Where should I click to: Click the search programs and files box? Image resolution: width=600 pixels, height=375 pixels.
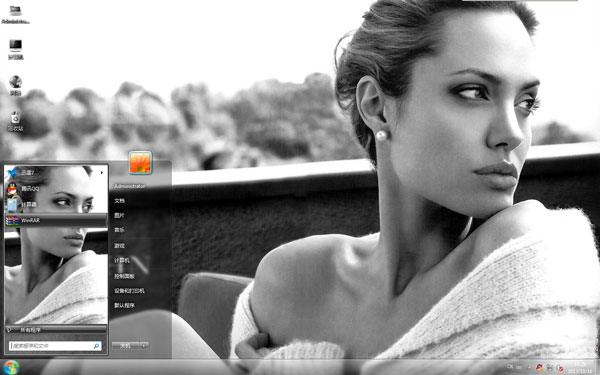[55, 346]
